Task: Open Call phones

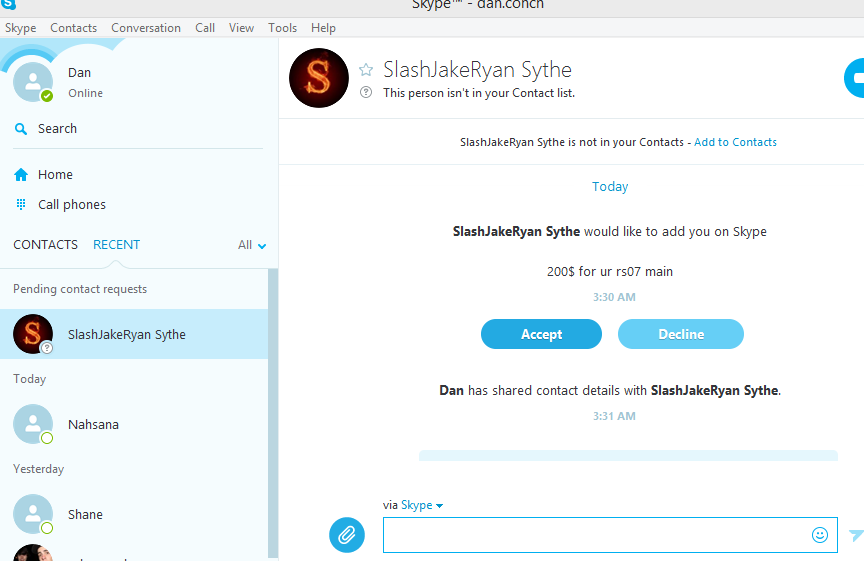Action: [72, 204]
